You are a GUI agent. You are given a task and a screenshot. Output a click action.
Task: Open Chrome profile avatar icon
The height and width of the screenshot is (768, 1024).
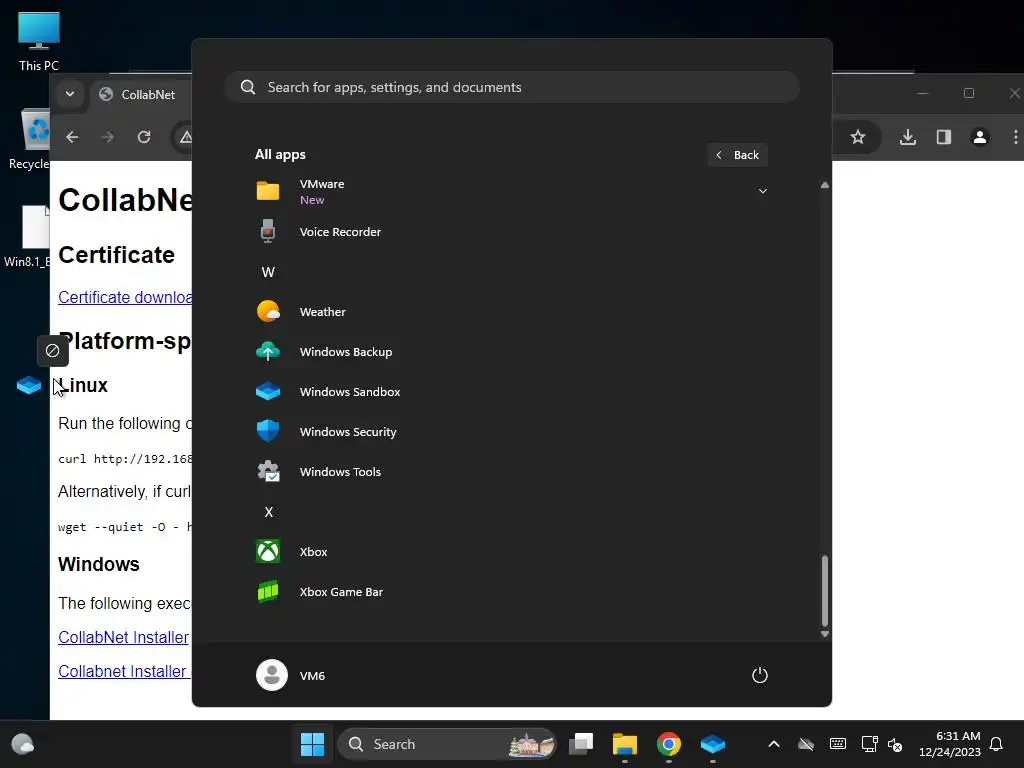click(980, 136)
